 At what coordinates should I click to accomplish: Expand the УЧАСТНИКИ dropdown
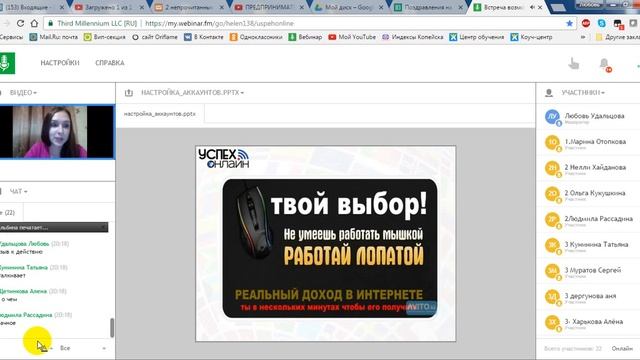(583, 93)
